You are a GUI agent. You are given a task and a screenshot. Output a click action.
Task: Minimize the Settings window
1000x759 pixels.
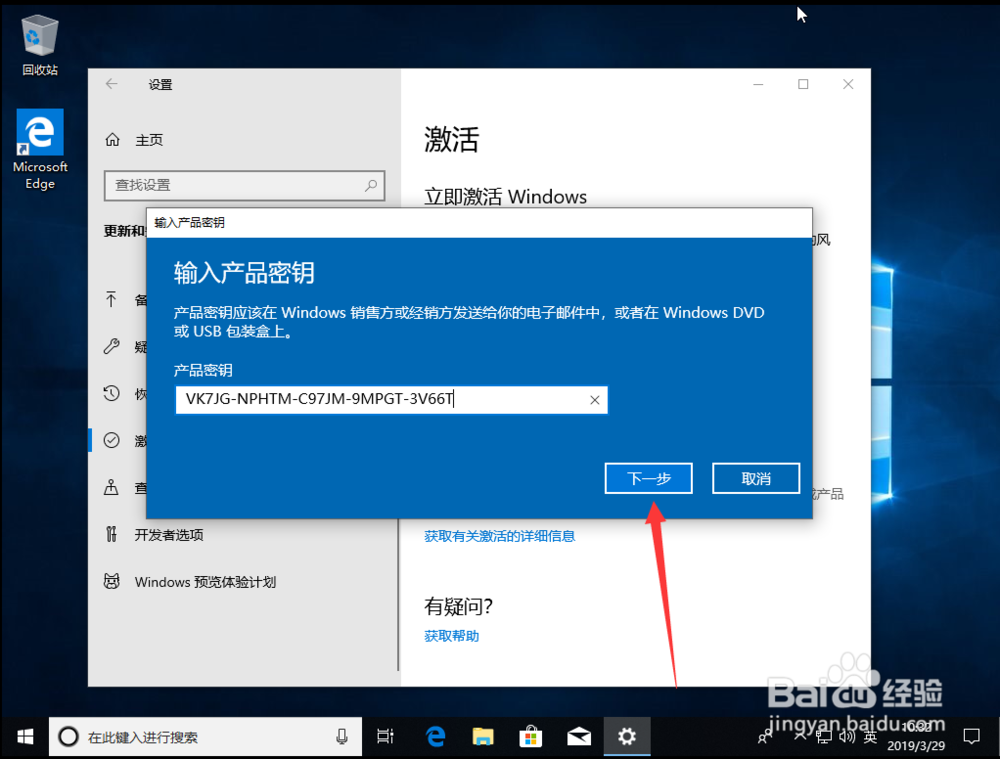(758, 84)
